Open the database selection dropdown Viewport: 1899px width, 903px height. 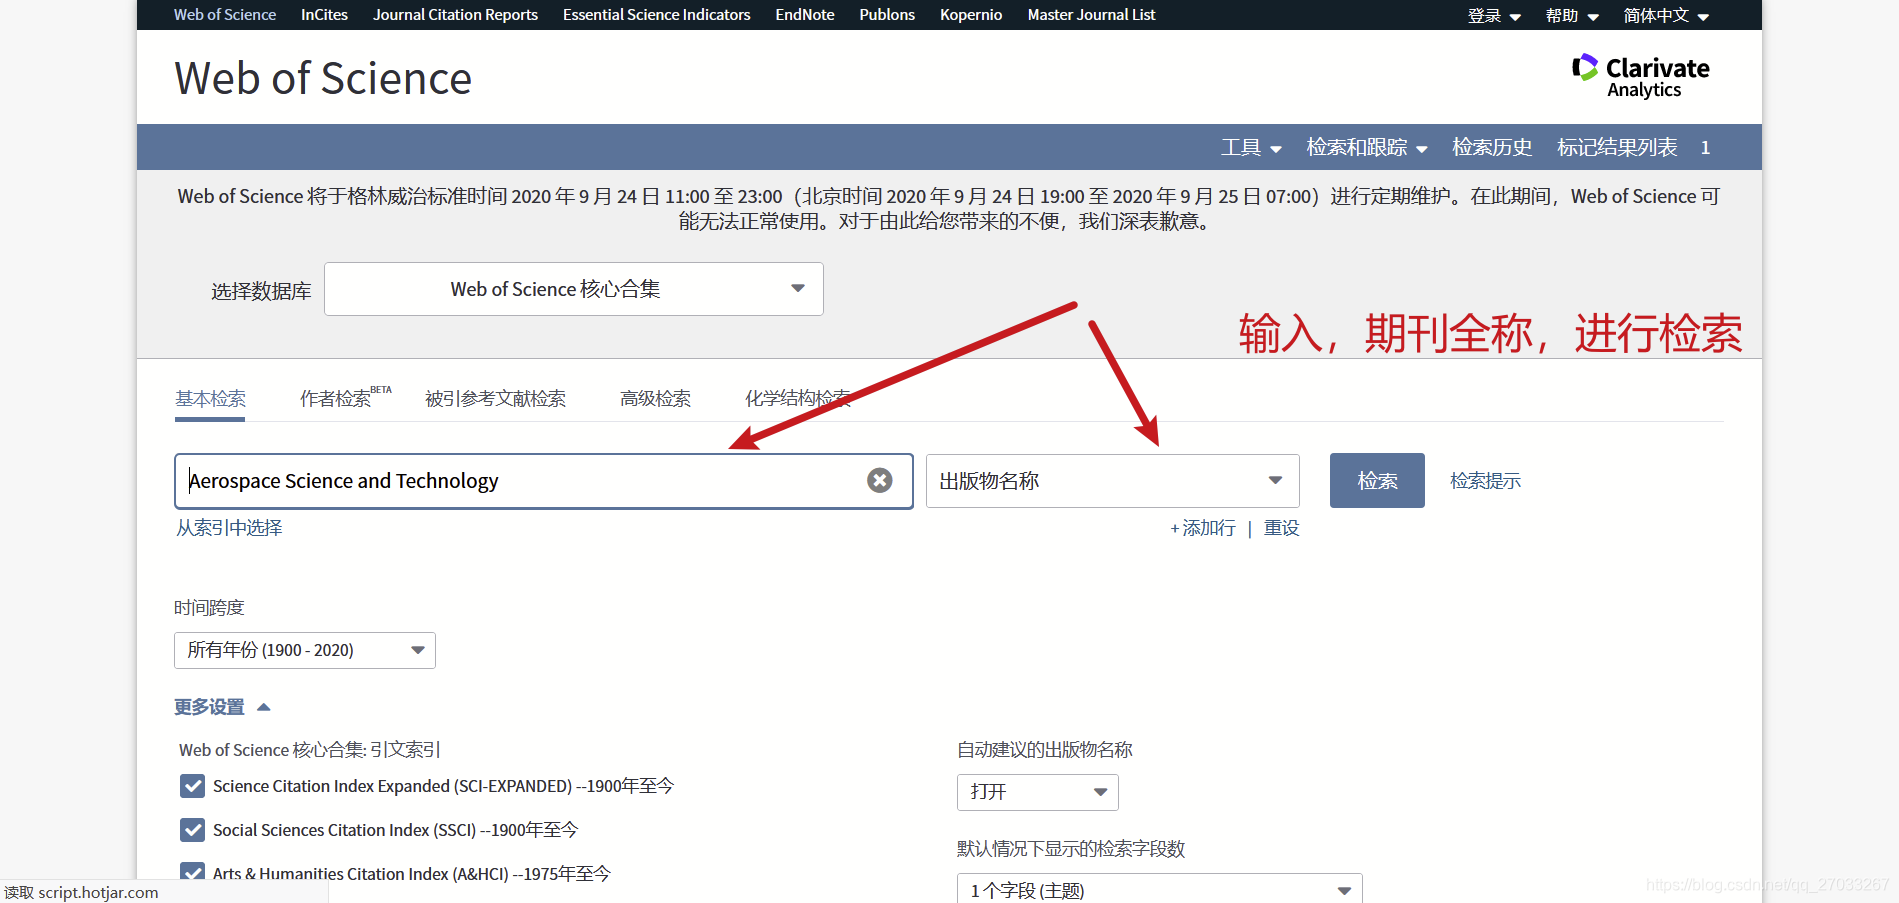[574, 289]
